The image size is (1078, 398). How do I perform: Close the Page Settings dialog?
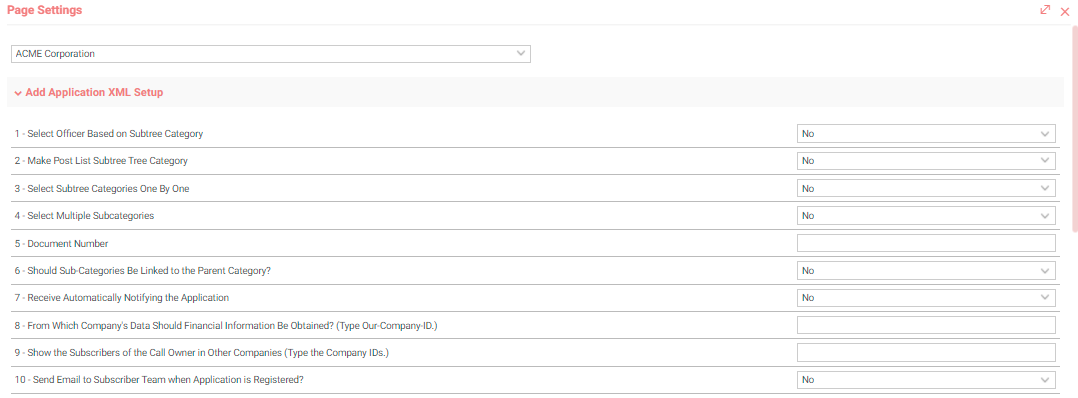tap(1065, 12)
